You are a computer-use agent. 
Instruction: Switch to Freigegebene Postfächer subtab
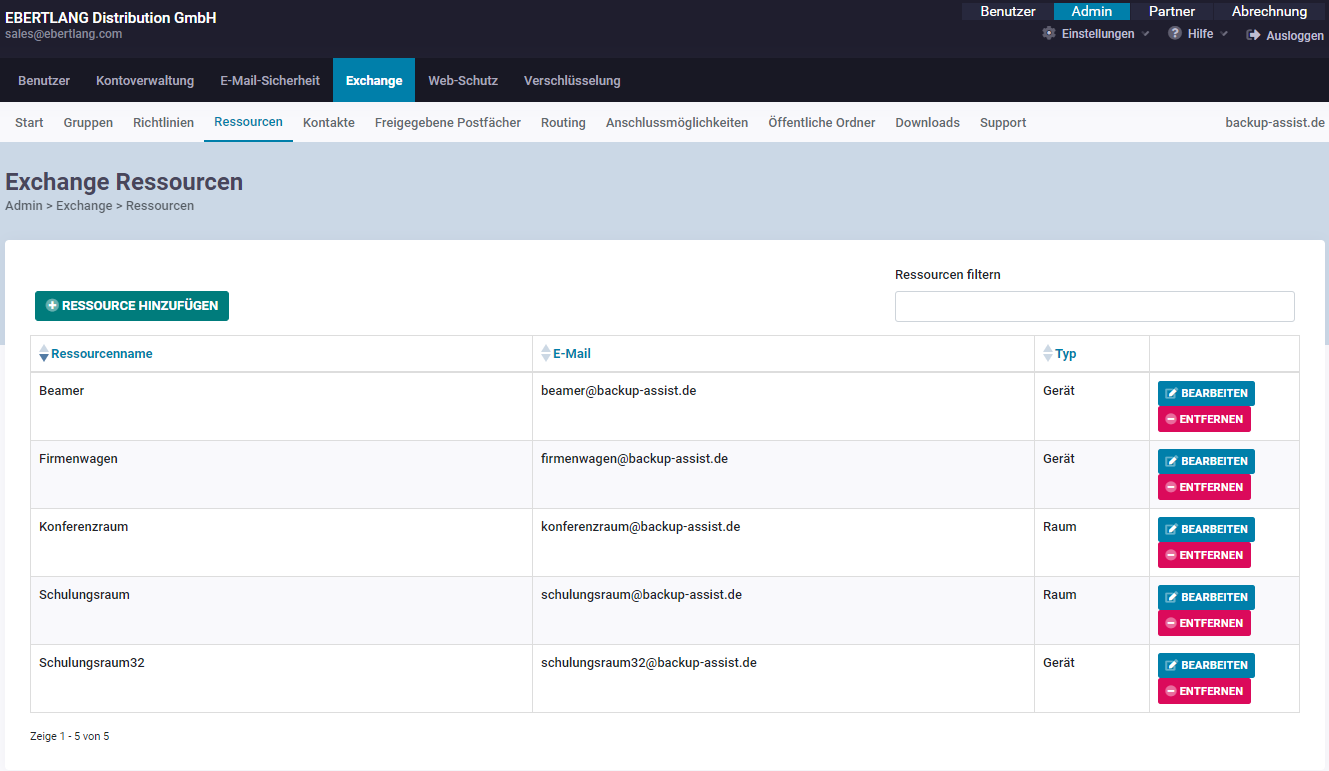(448, 123)
